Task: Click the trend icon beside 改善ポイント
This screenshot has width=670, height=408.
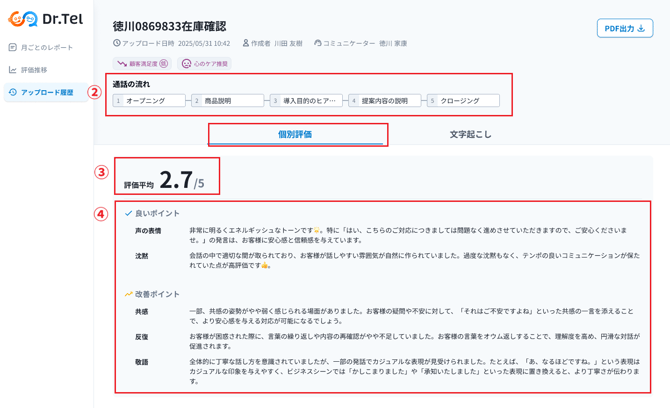Action: click(x=128, y=294)
